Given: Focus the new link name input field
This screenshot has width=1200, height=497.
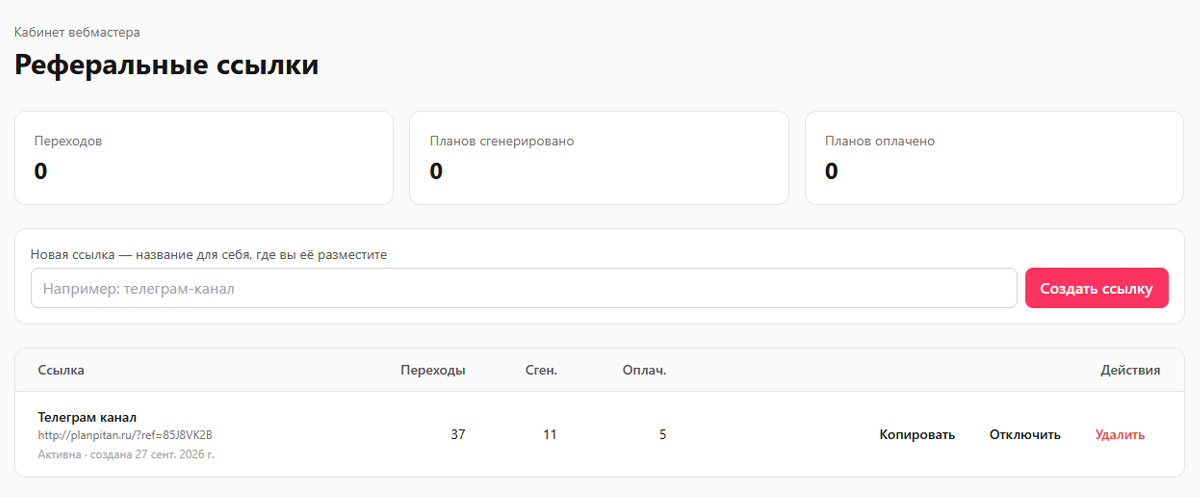Looking at the screenshot, I should (524, 288).
